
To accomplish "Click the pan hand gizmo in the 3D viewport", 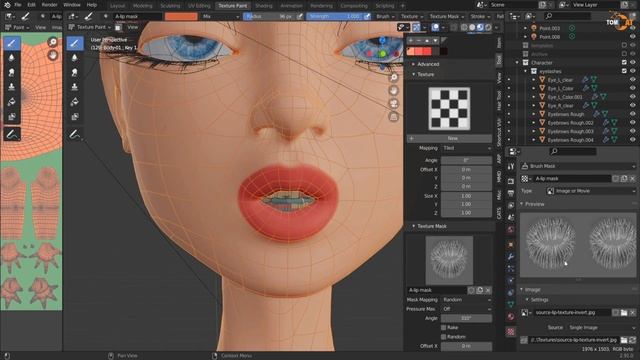I will [x=393, y=91].
